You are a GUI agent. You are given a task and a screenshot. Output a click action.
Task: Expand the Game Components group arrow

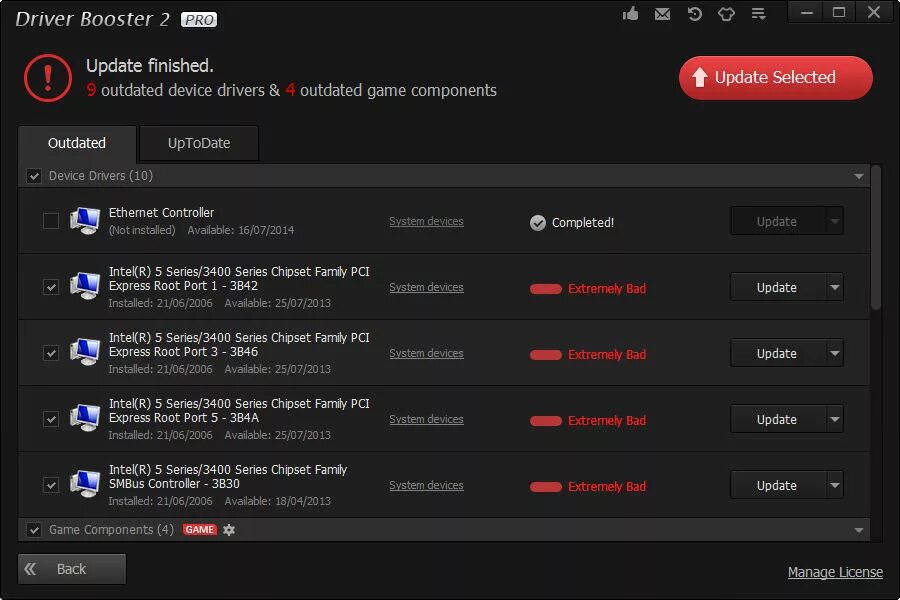tap(859, 530)
